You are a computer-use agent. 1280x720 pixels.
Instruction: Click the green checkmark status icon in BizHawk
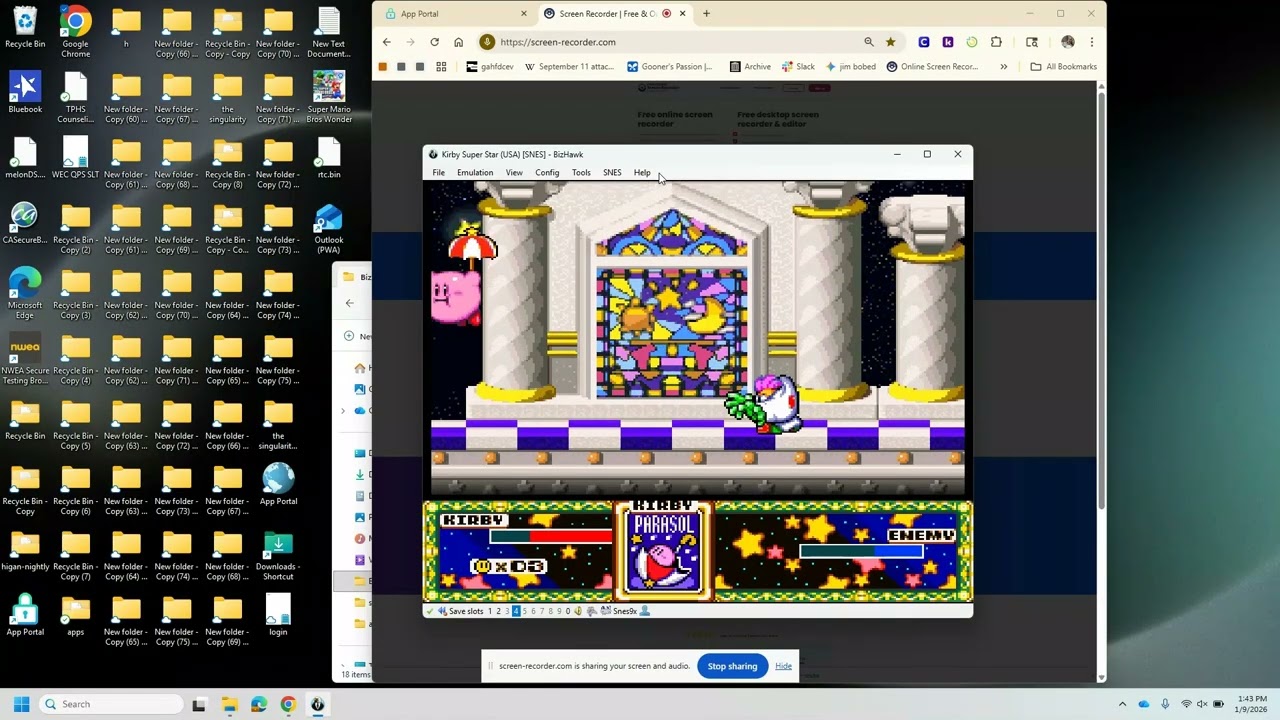pos(430,611)
